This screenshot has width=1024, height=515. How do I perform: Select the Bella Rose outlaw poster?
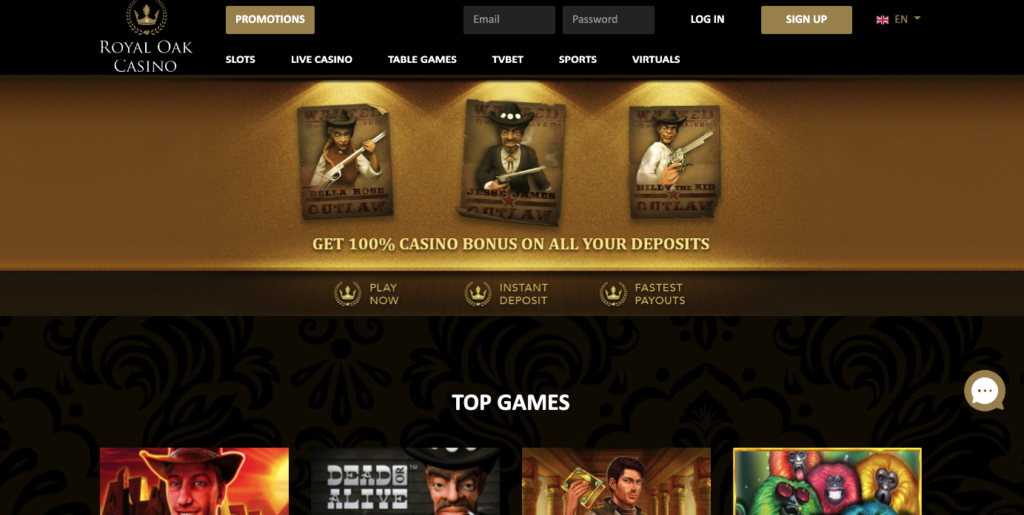(x=345, y=161)
